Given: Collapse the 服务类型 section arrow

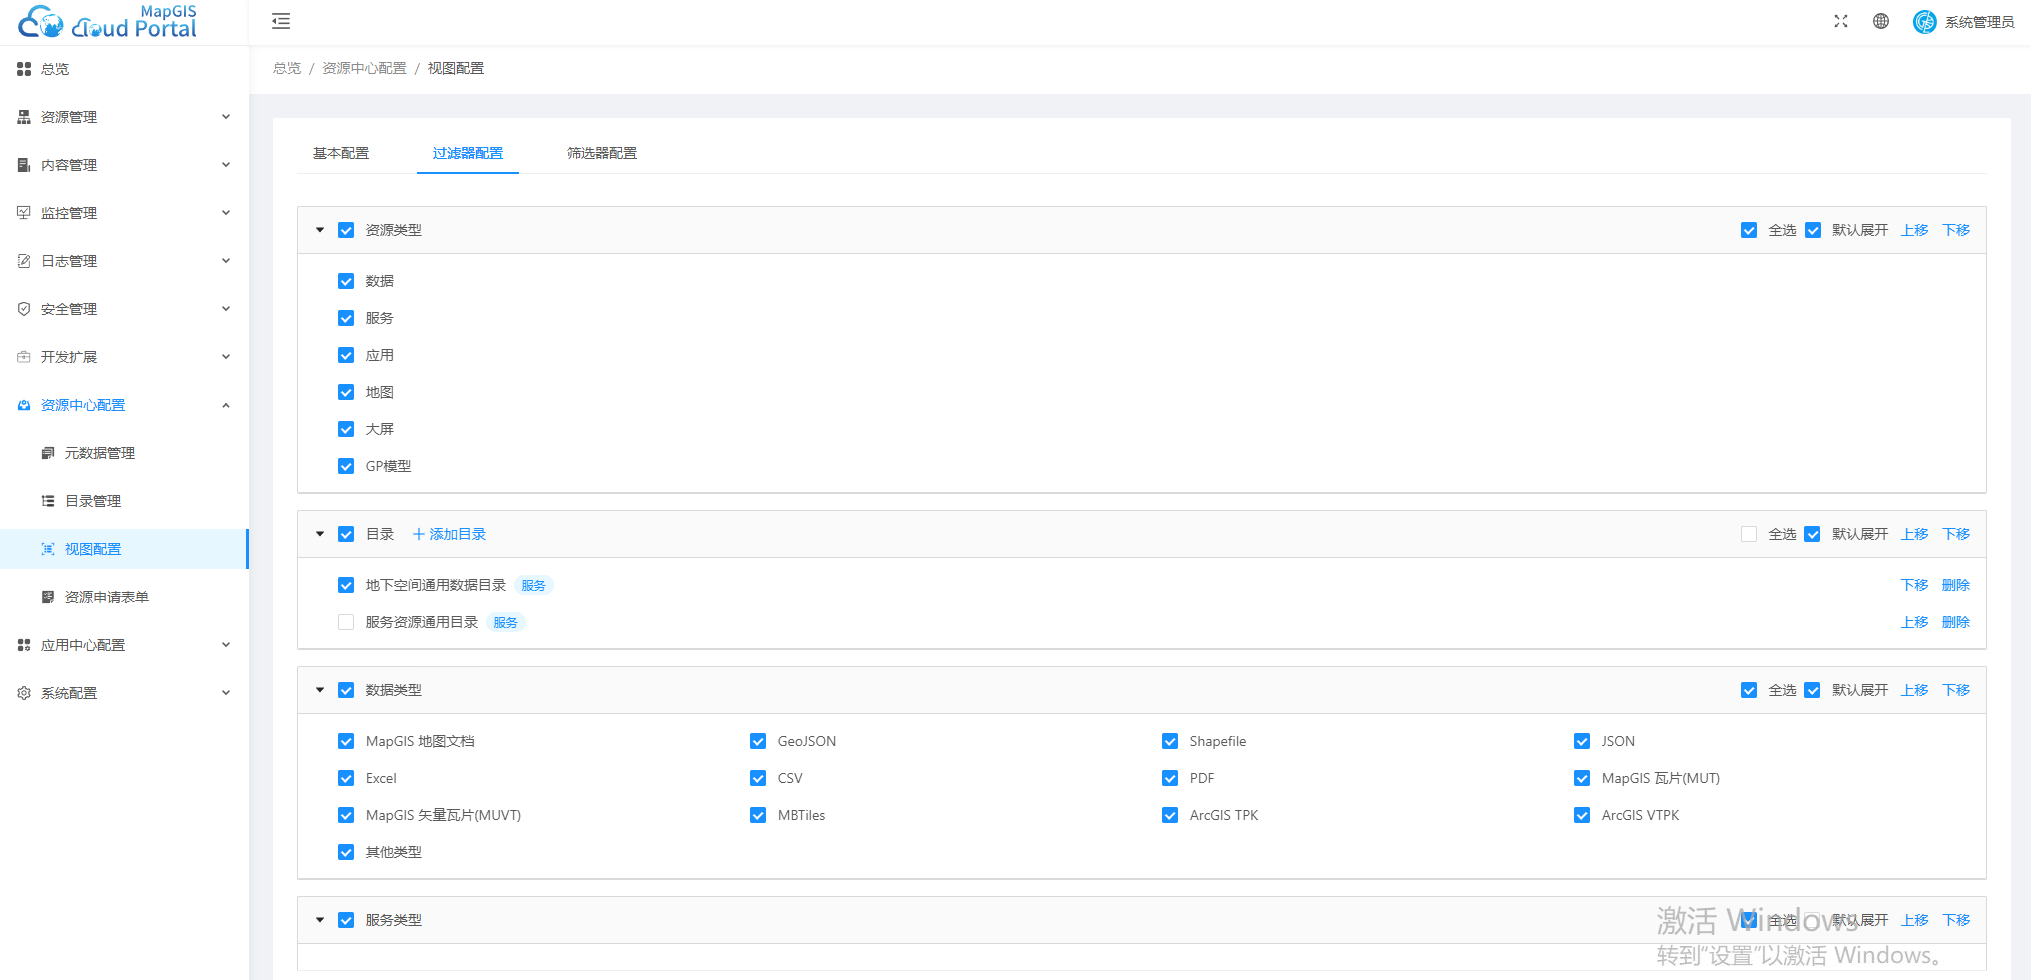Looking at the screenshot, I should (x=320, y=920).
